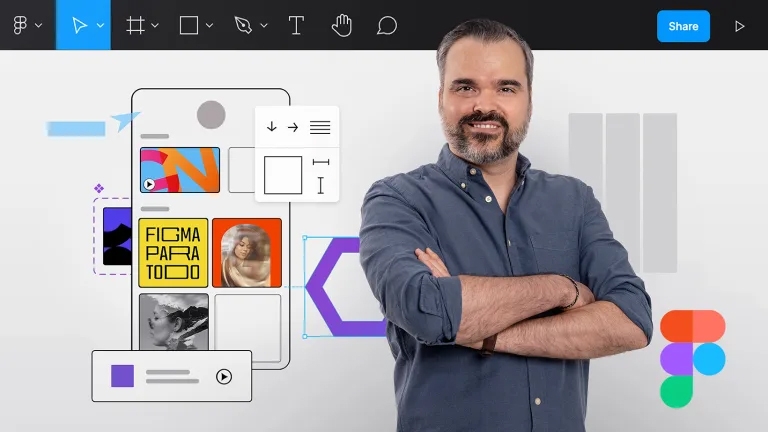Screen dimensions: 768x432
Task: Click the right arrow direction icon
Action: pyautogui.click(x=293, y=127)
